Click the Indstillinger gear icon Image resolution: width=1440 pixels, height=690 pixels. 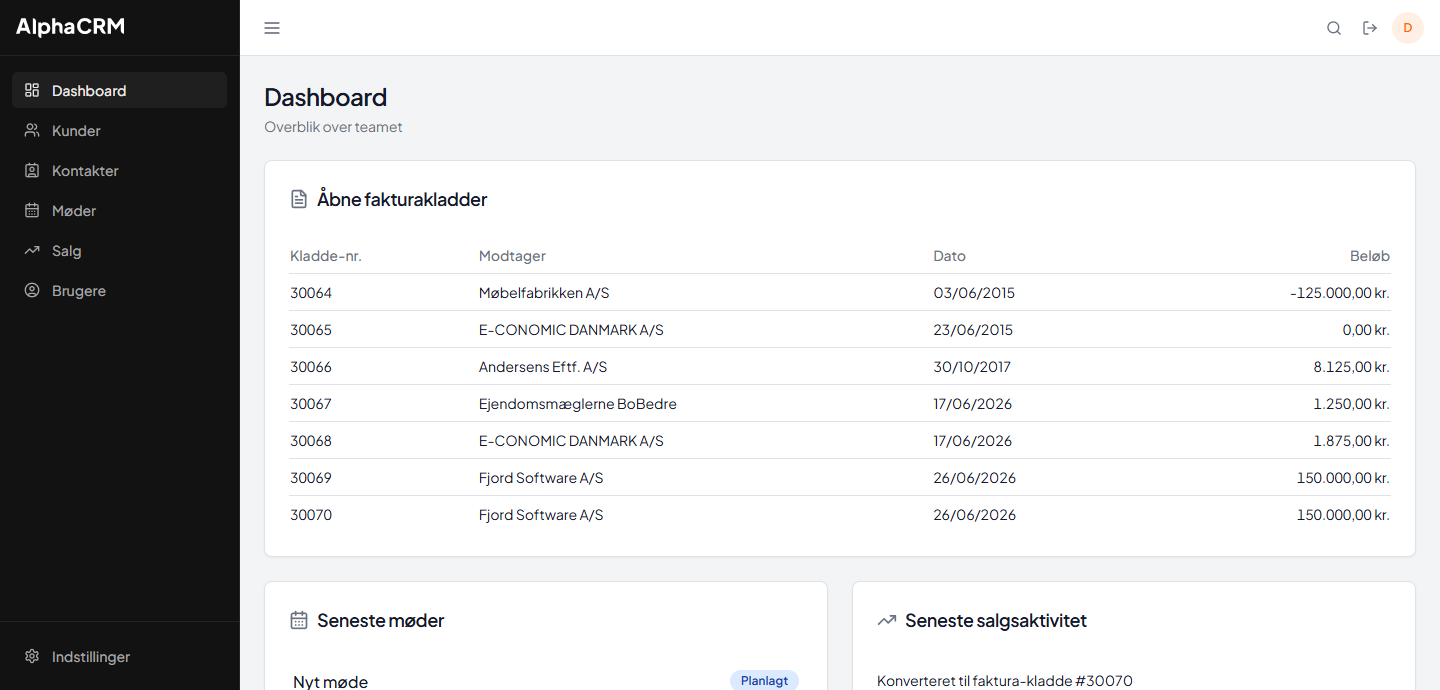pos(32,657)
